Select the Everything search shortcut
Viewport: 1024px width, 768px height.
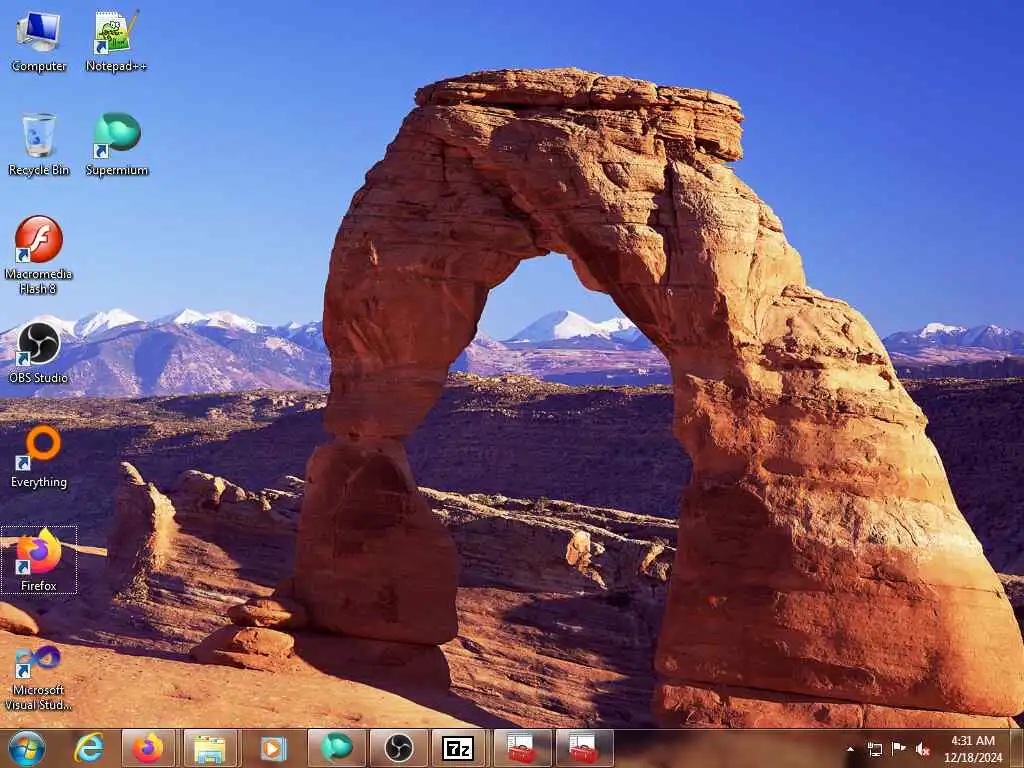[x=39, y=456]
